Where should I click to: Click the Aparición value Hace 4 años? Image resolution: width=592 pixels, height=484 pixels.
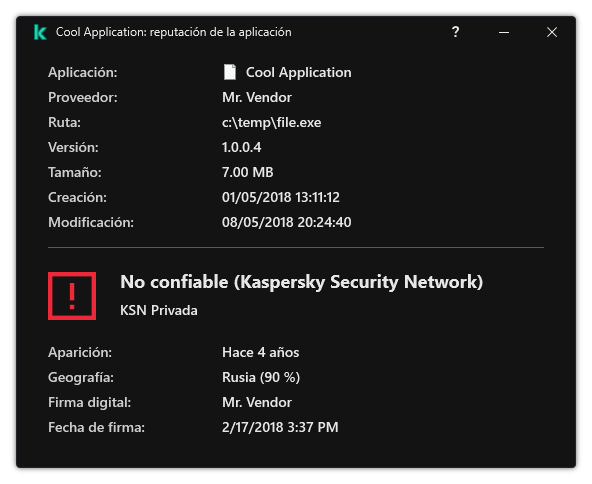tap(261, 352)
